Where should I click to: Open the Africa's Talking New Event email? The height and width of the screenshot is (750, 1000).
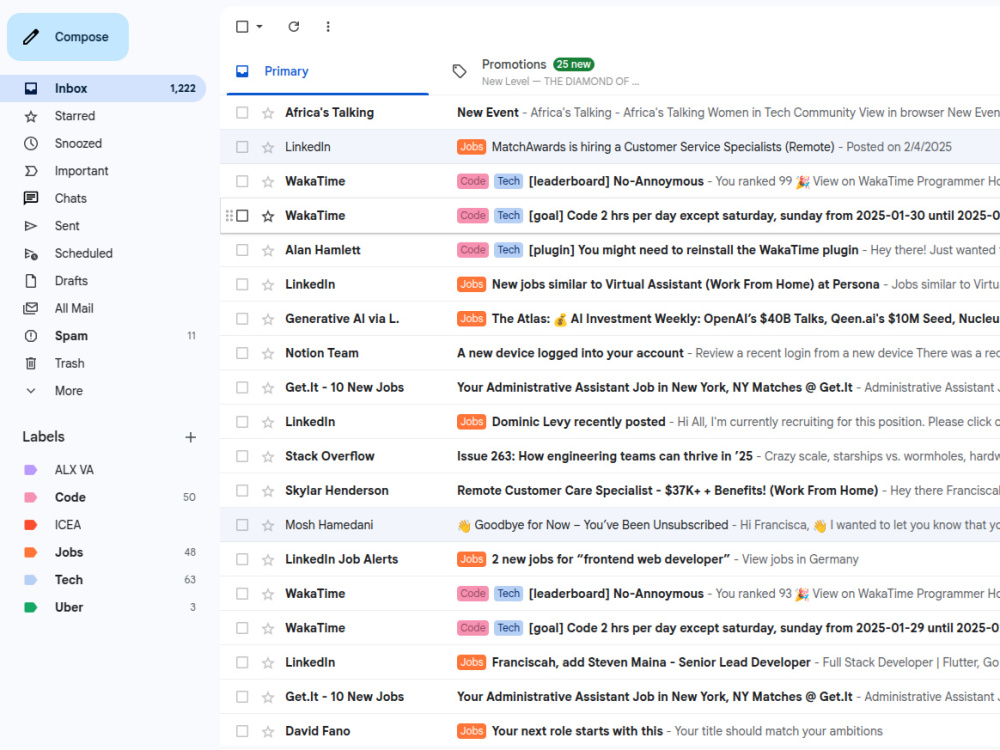click(x=610, y=113)
